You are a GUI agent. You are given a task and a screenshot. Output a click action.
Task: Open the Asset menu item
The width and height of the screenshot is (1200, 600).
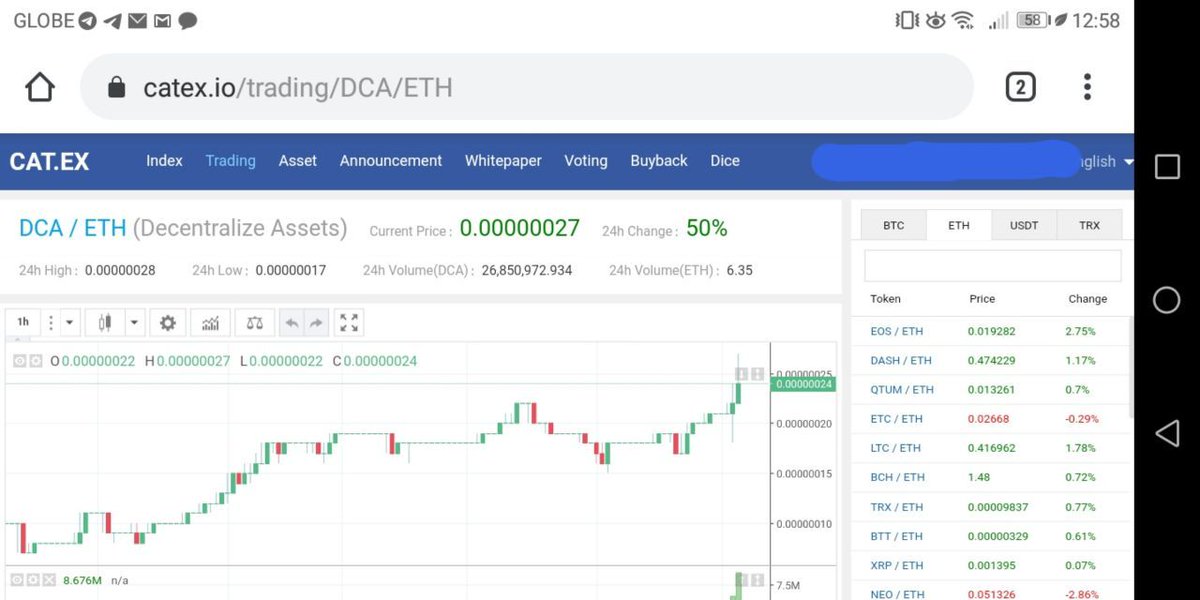(298, 160)
